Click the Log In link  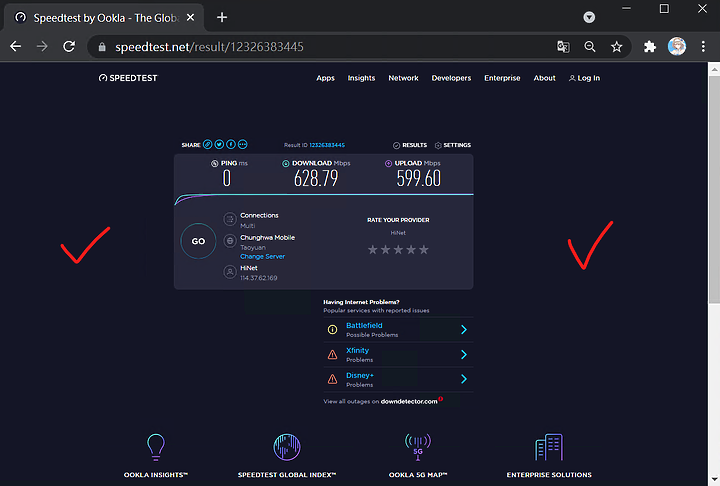click(585, 78)
